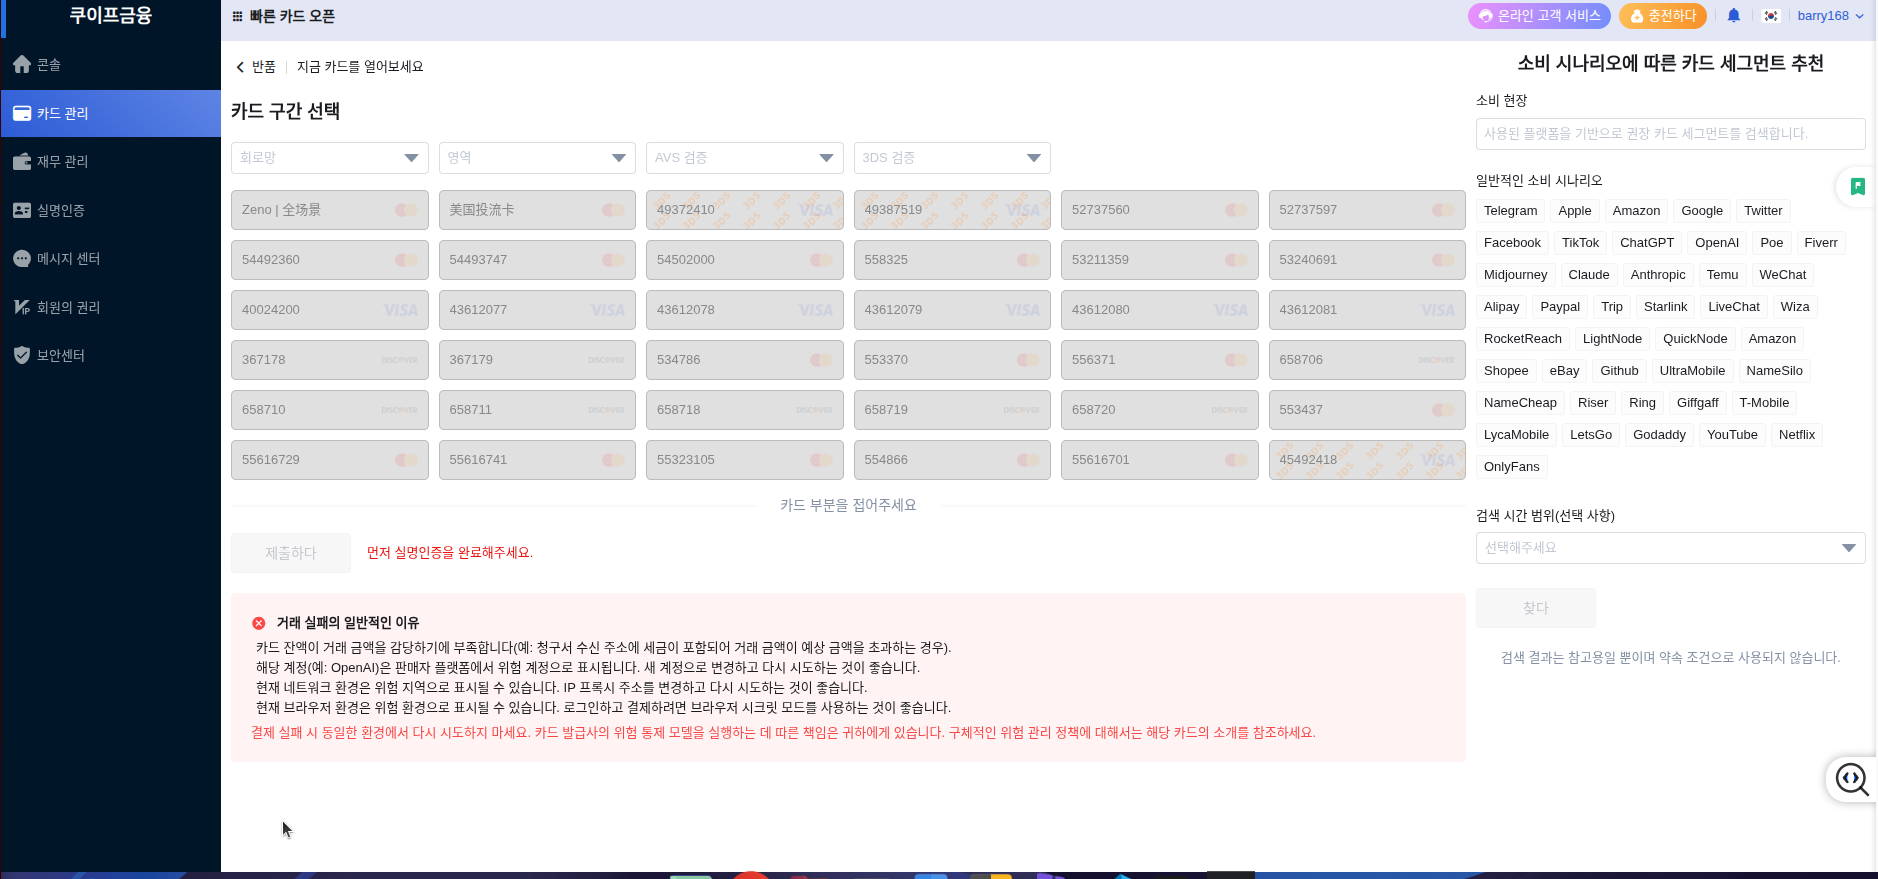
Task: Open the 3DS 검증 dropdown
Action: (952, 158)
